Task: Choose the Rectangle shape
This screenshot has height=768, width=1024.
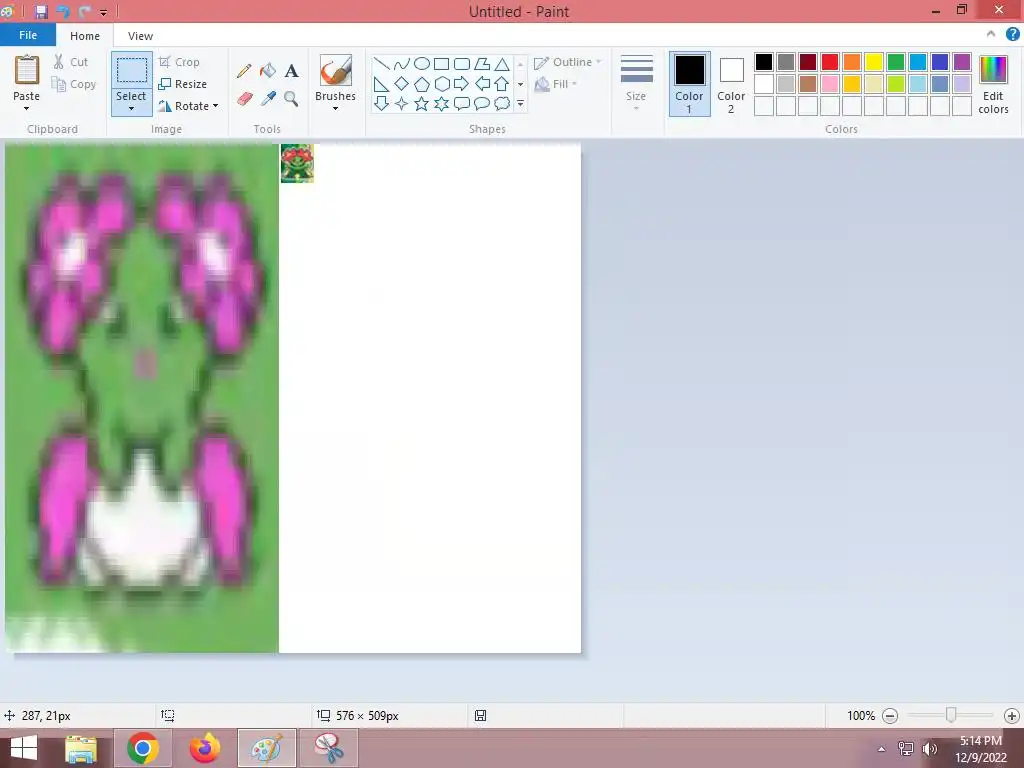Action: (x=441, y=64)
